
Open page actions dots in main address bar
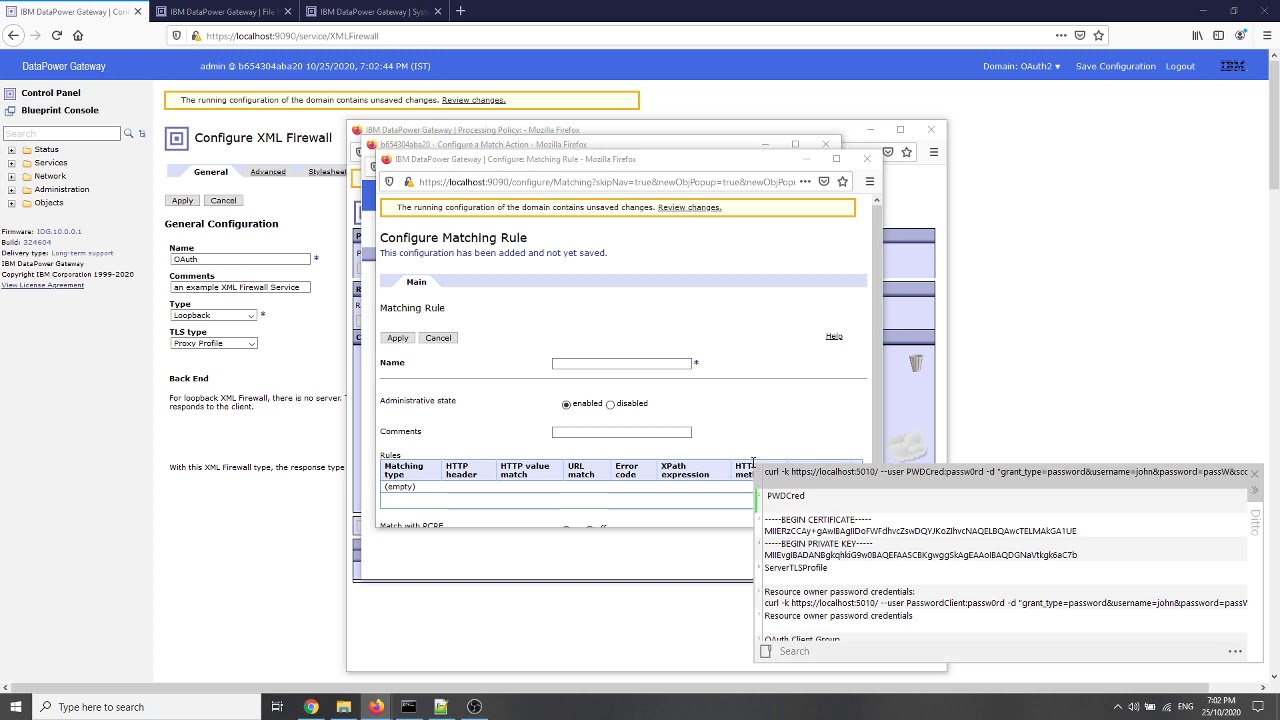pyautogui.click(x=1062, y=36)
